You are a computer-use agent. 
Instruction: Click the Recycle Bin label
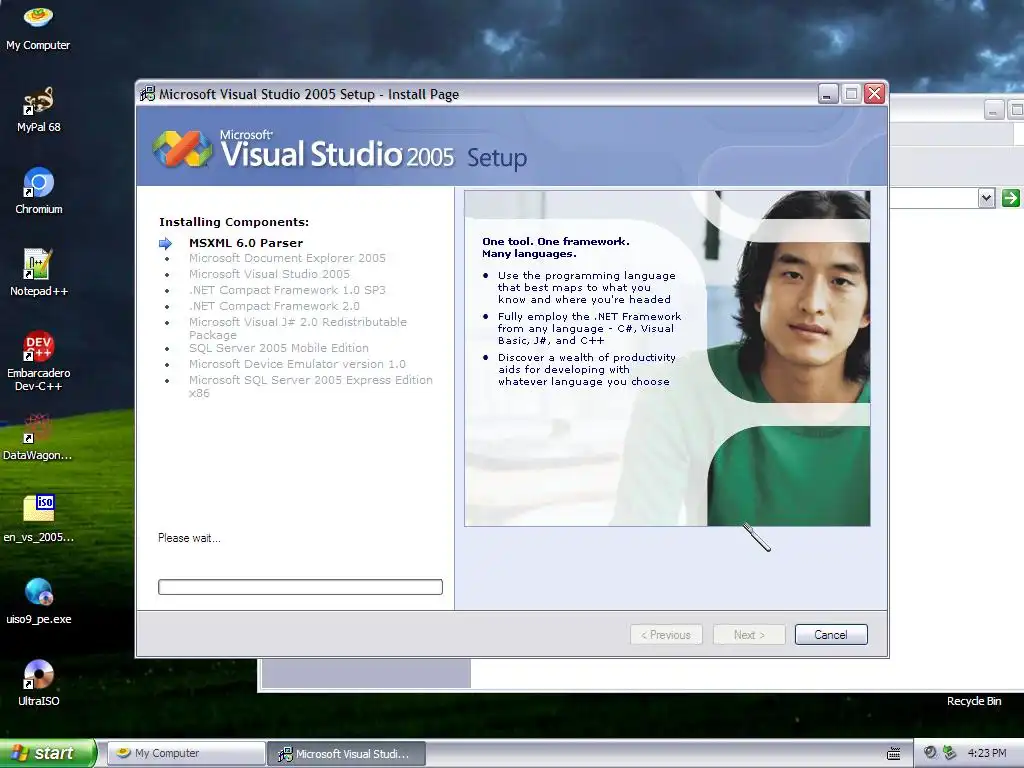pyautogui.click(x=974, y=701)
